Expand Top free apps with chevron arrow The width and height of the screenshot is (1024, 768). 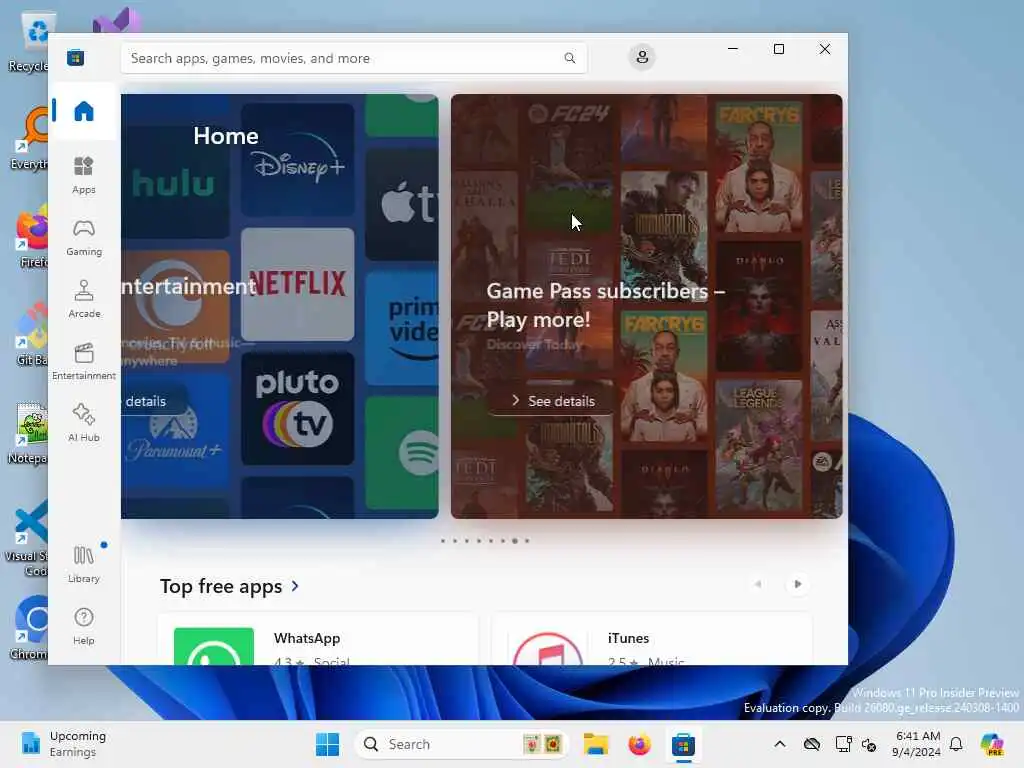(x=295, y=586)
